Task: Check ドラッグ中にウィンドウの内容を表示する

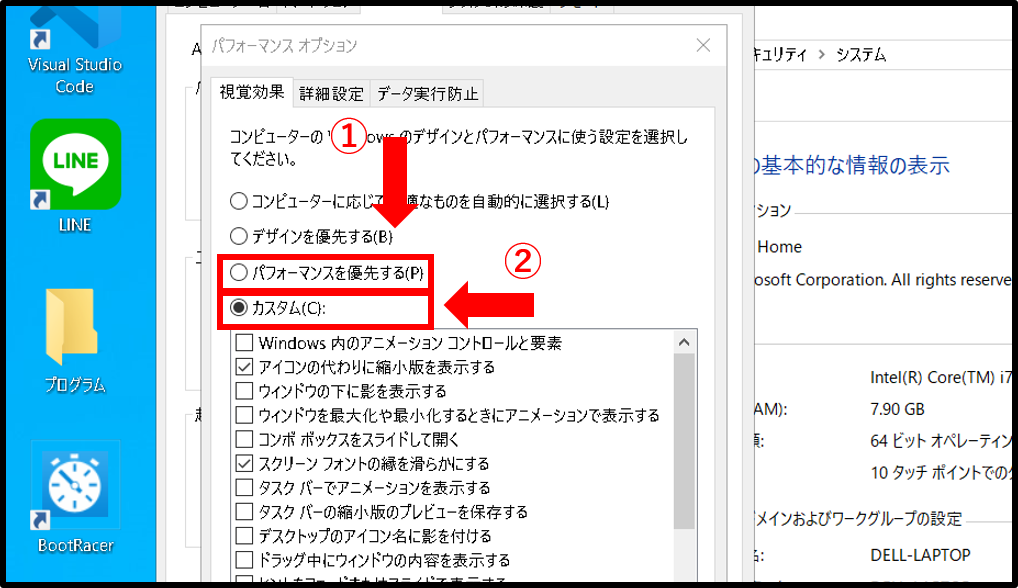Action: (x=244, y=559)
